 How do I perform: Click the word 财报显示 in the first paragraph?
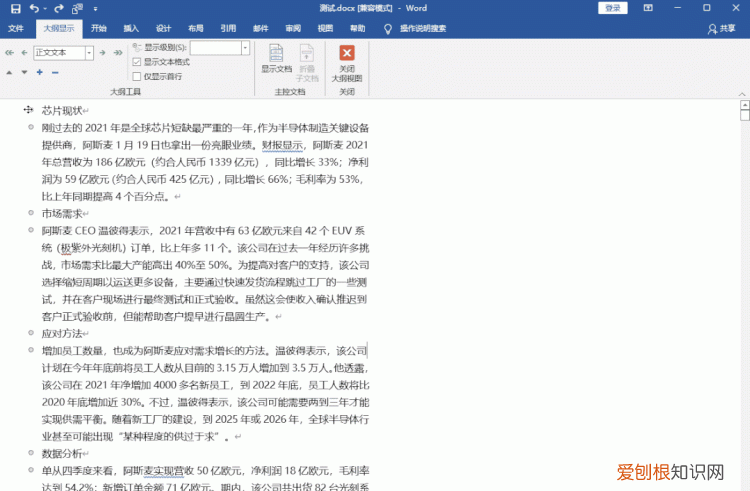coord(282,145)
